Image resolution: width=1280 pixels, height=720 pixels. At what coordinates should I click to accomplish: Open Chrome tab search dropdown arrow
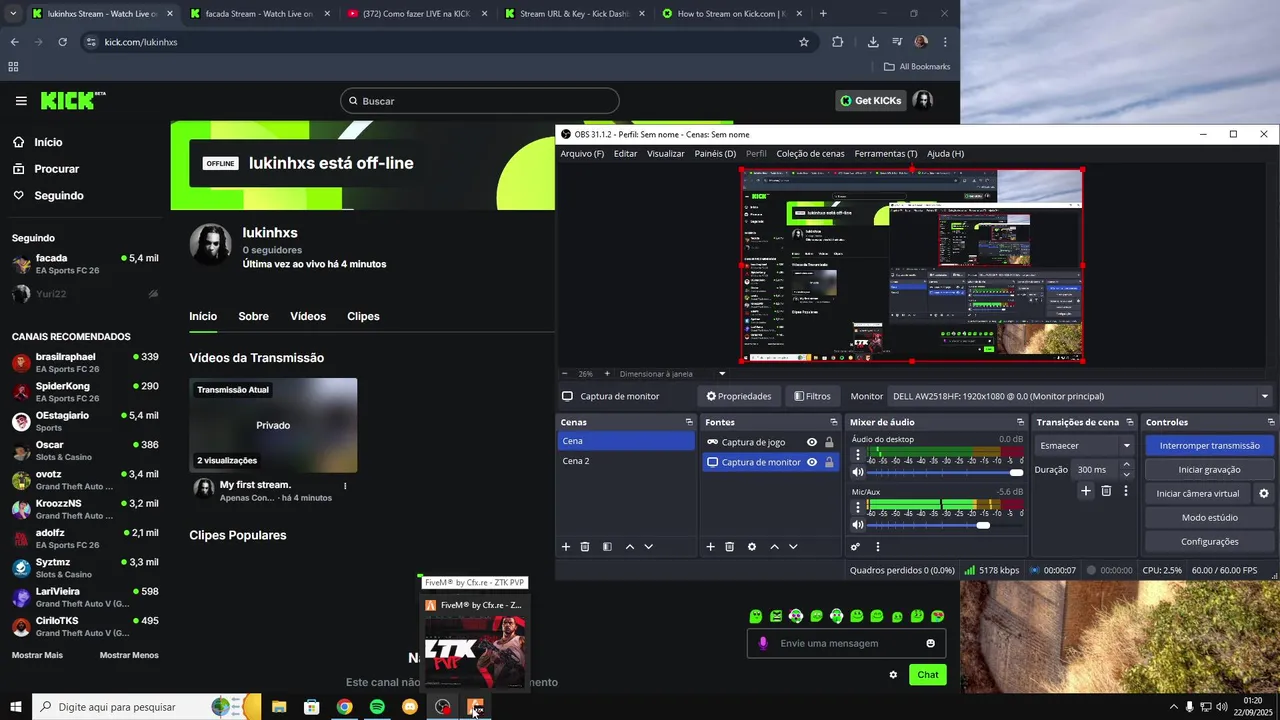13,14
